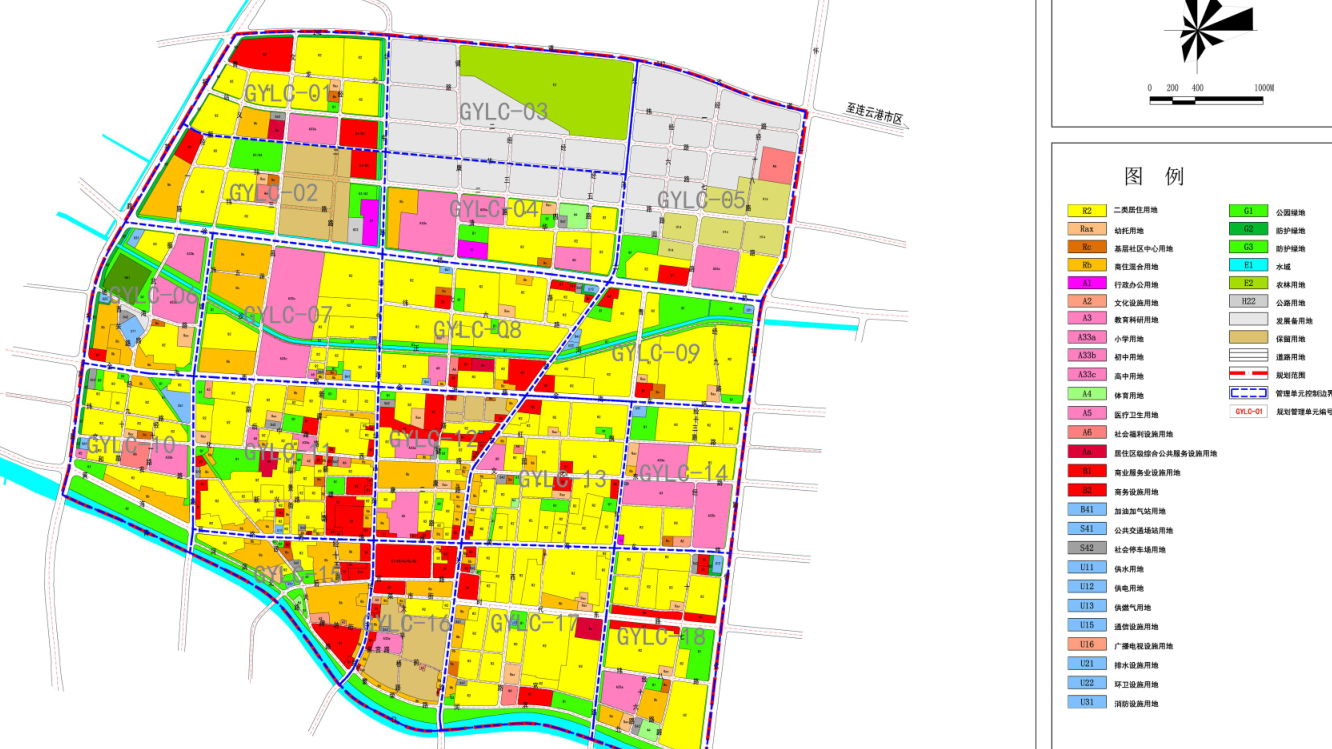Viewport: 1332px width, 749px height.
Task: Select the GYLC-17 unit label
Action: [x=534, y=622]
